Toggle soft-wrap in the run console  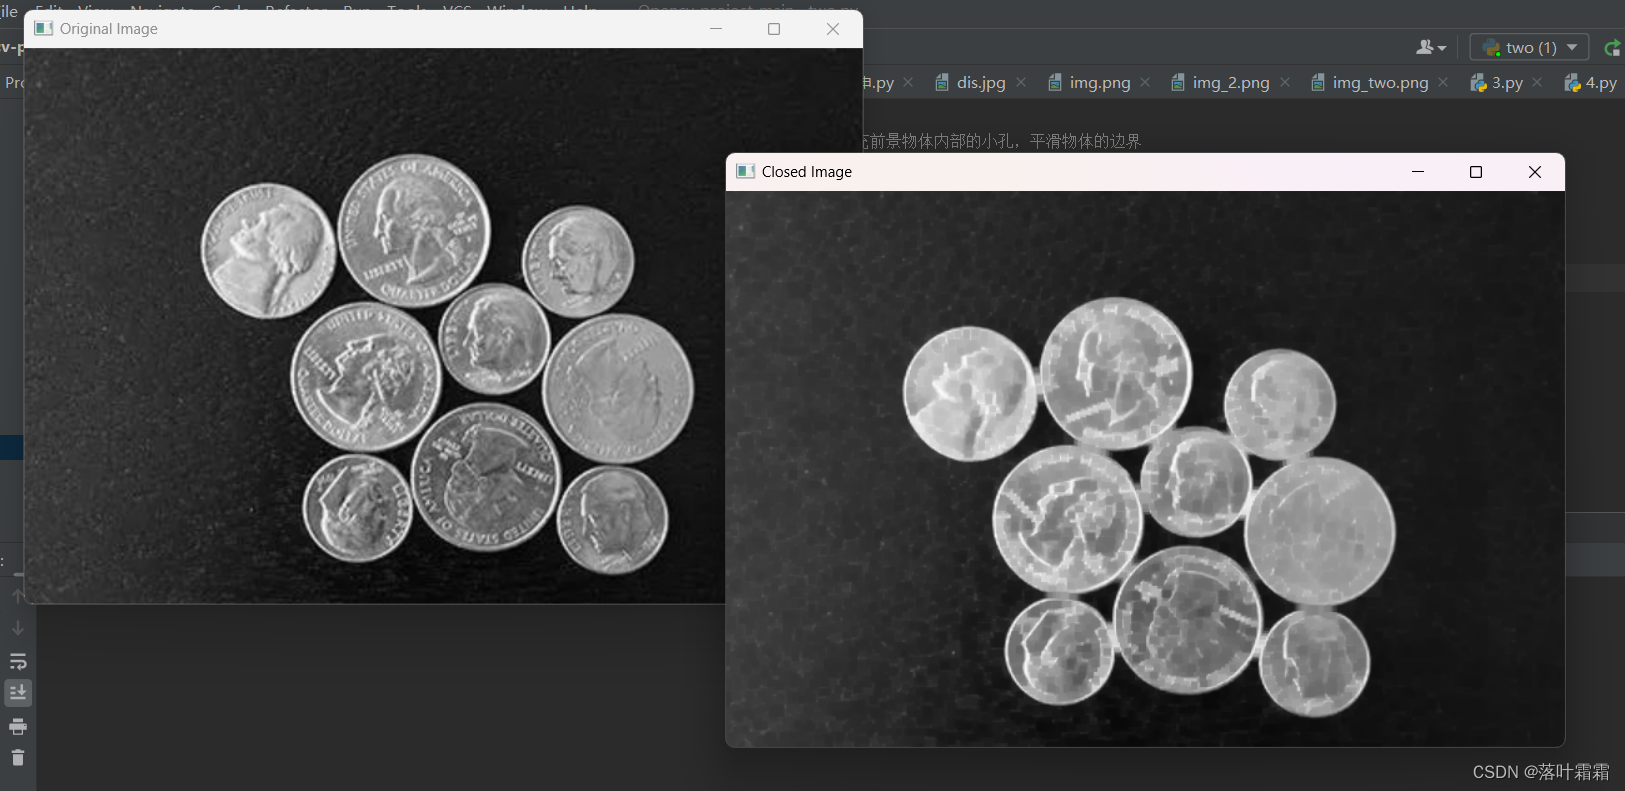18,661
